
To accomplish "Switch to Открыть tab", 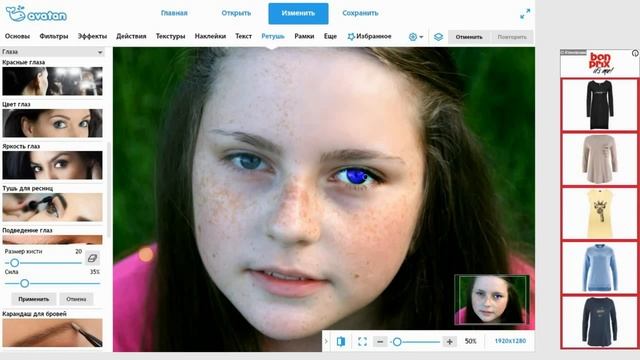I will [x=236, y=13].
